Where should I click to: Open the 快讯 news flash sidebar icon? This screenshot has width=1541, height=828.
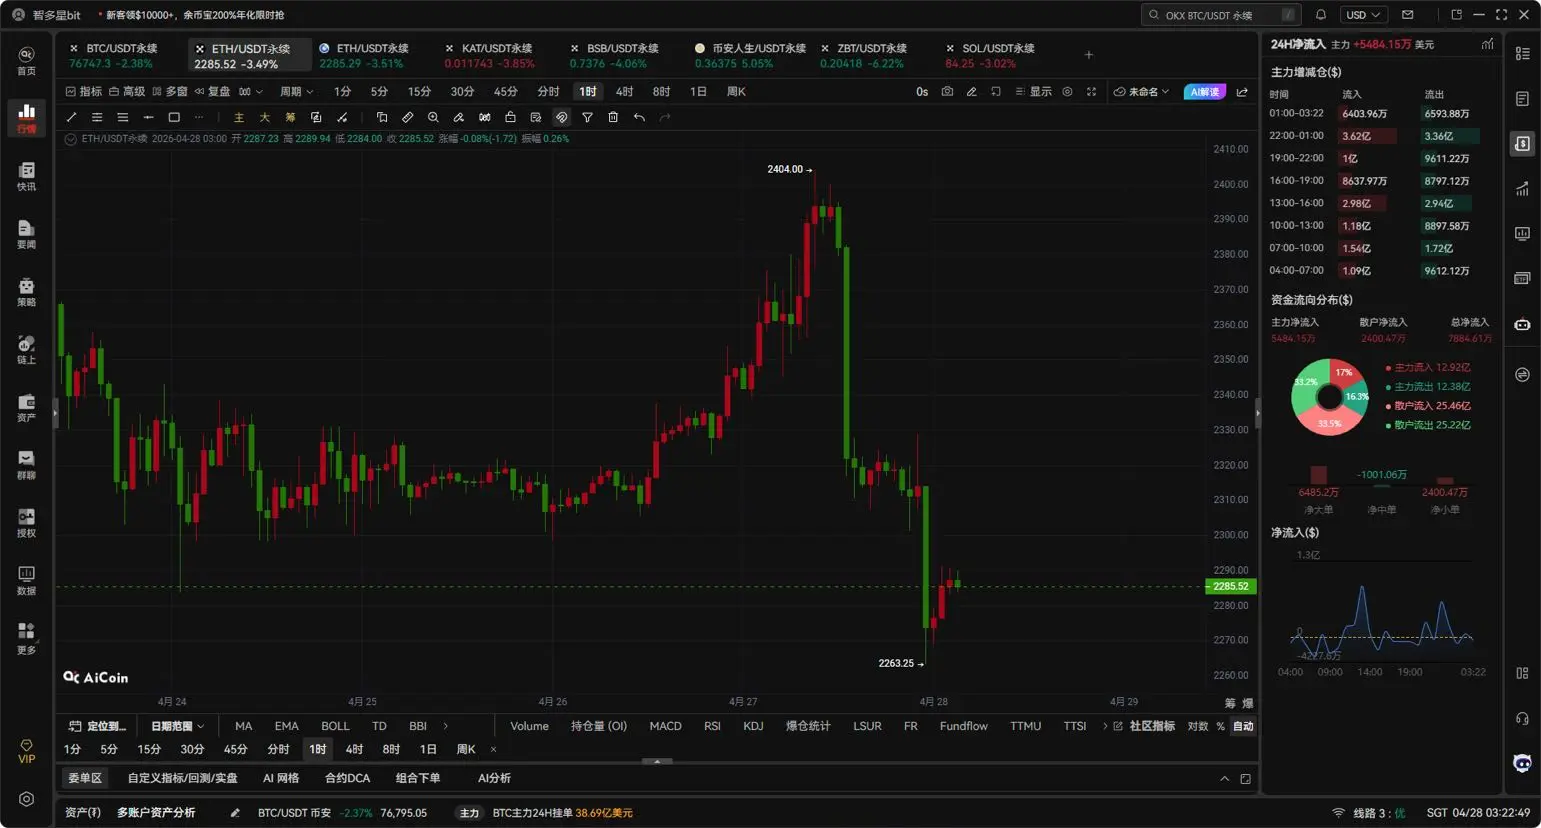point(26,176)
